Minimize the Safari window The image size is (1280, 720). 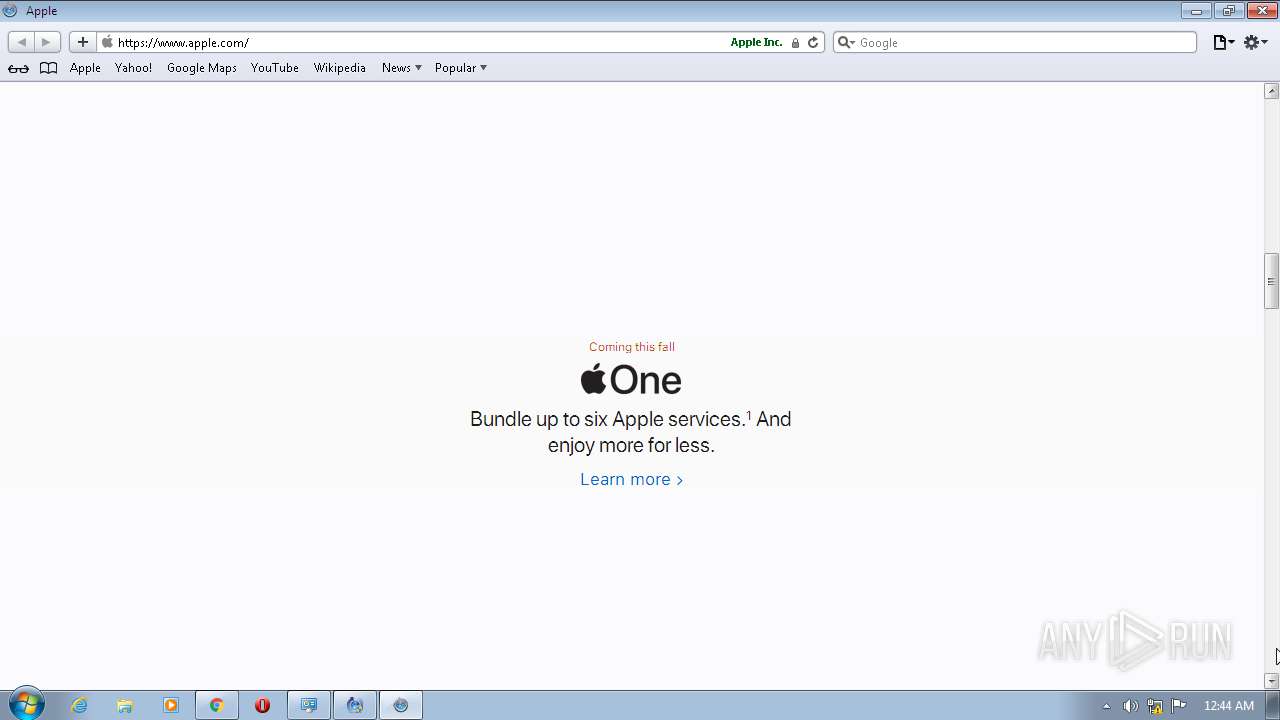1195,11
